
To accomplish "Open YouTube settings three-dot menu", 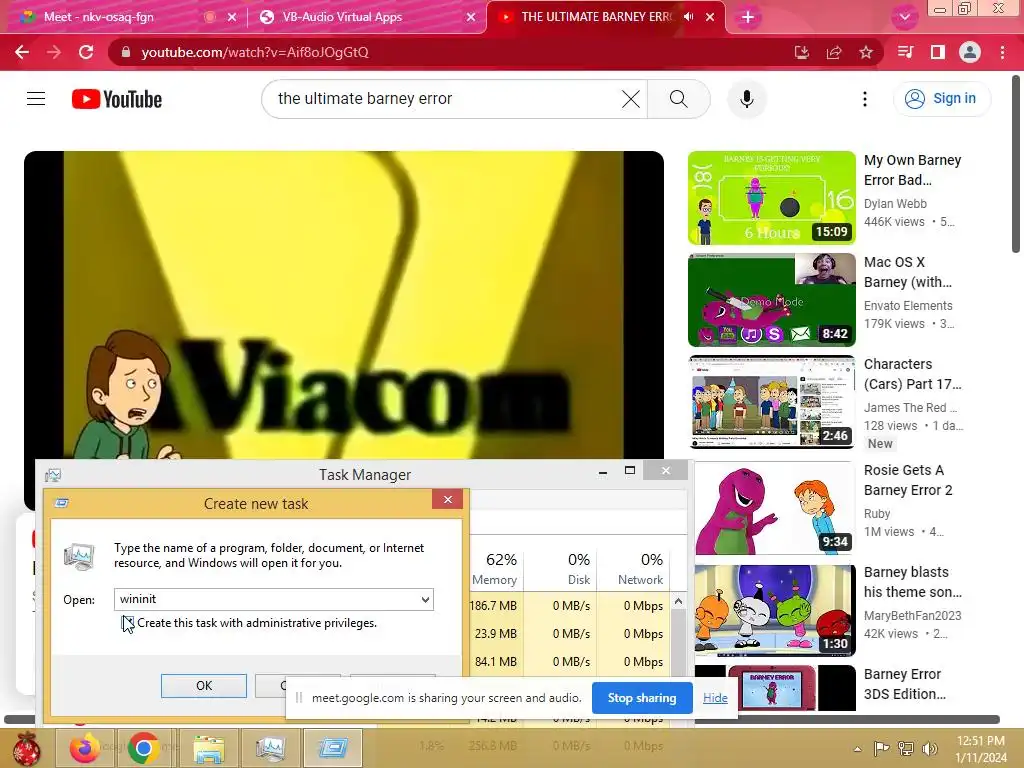I will (865, 99).
